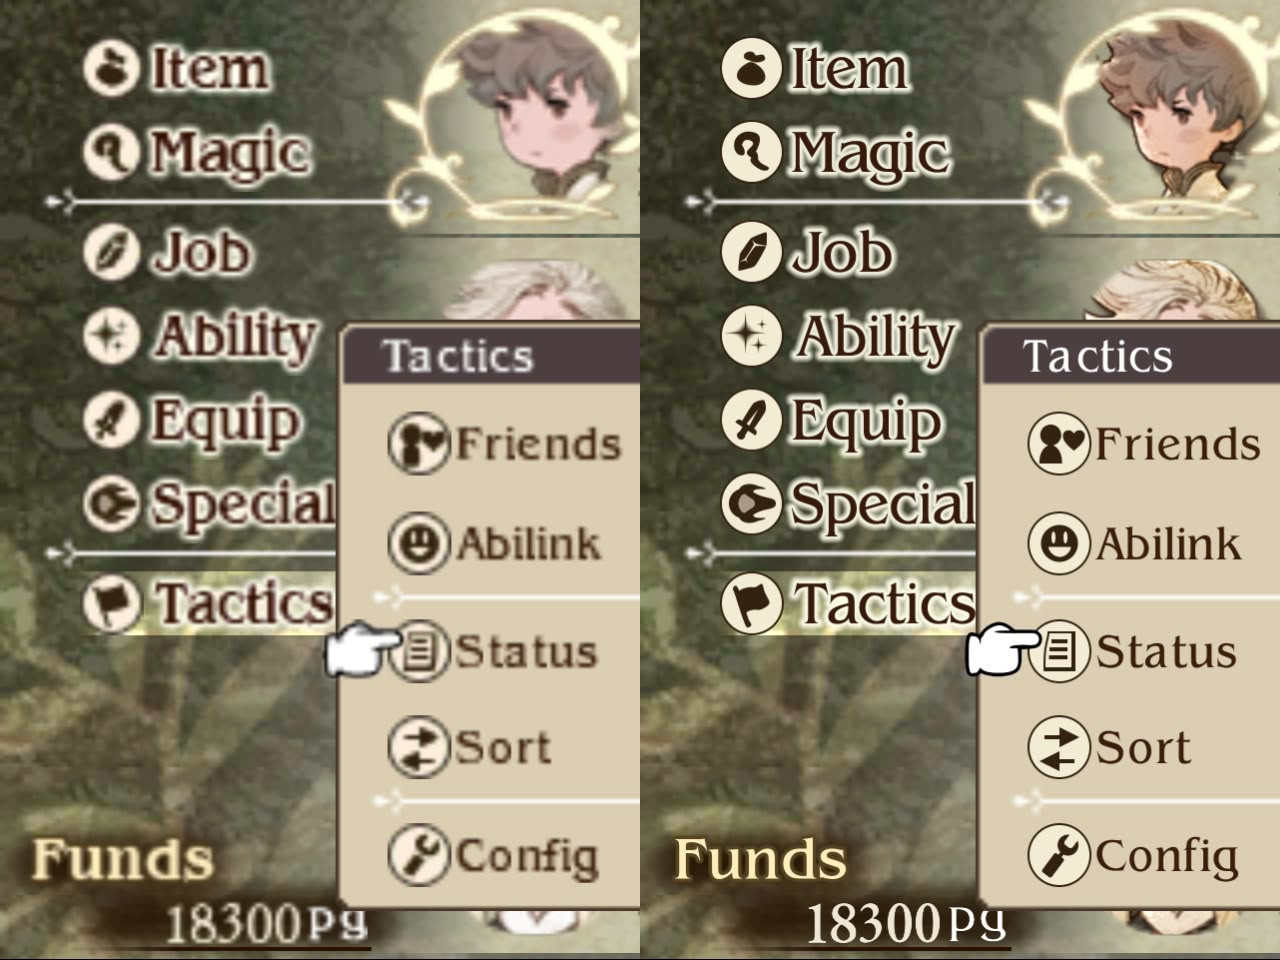The image size is (1280, 960).
Task: Click the Status document icon in right submenu
Action: pos(1058,651)
